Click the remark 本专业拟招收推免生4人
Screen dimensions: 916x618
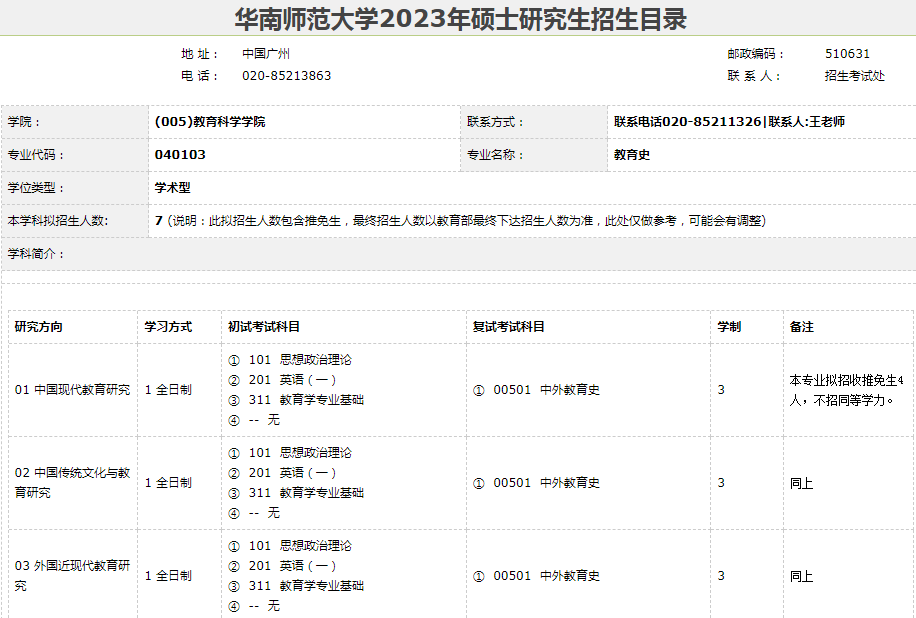pyautogui.click(x=846, y=390)
